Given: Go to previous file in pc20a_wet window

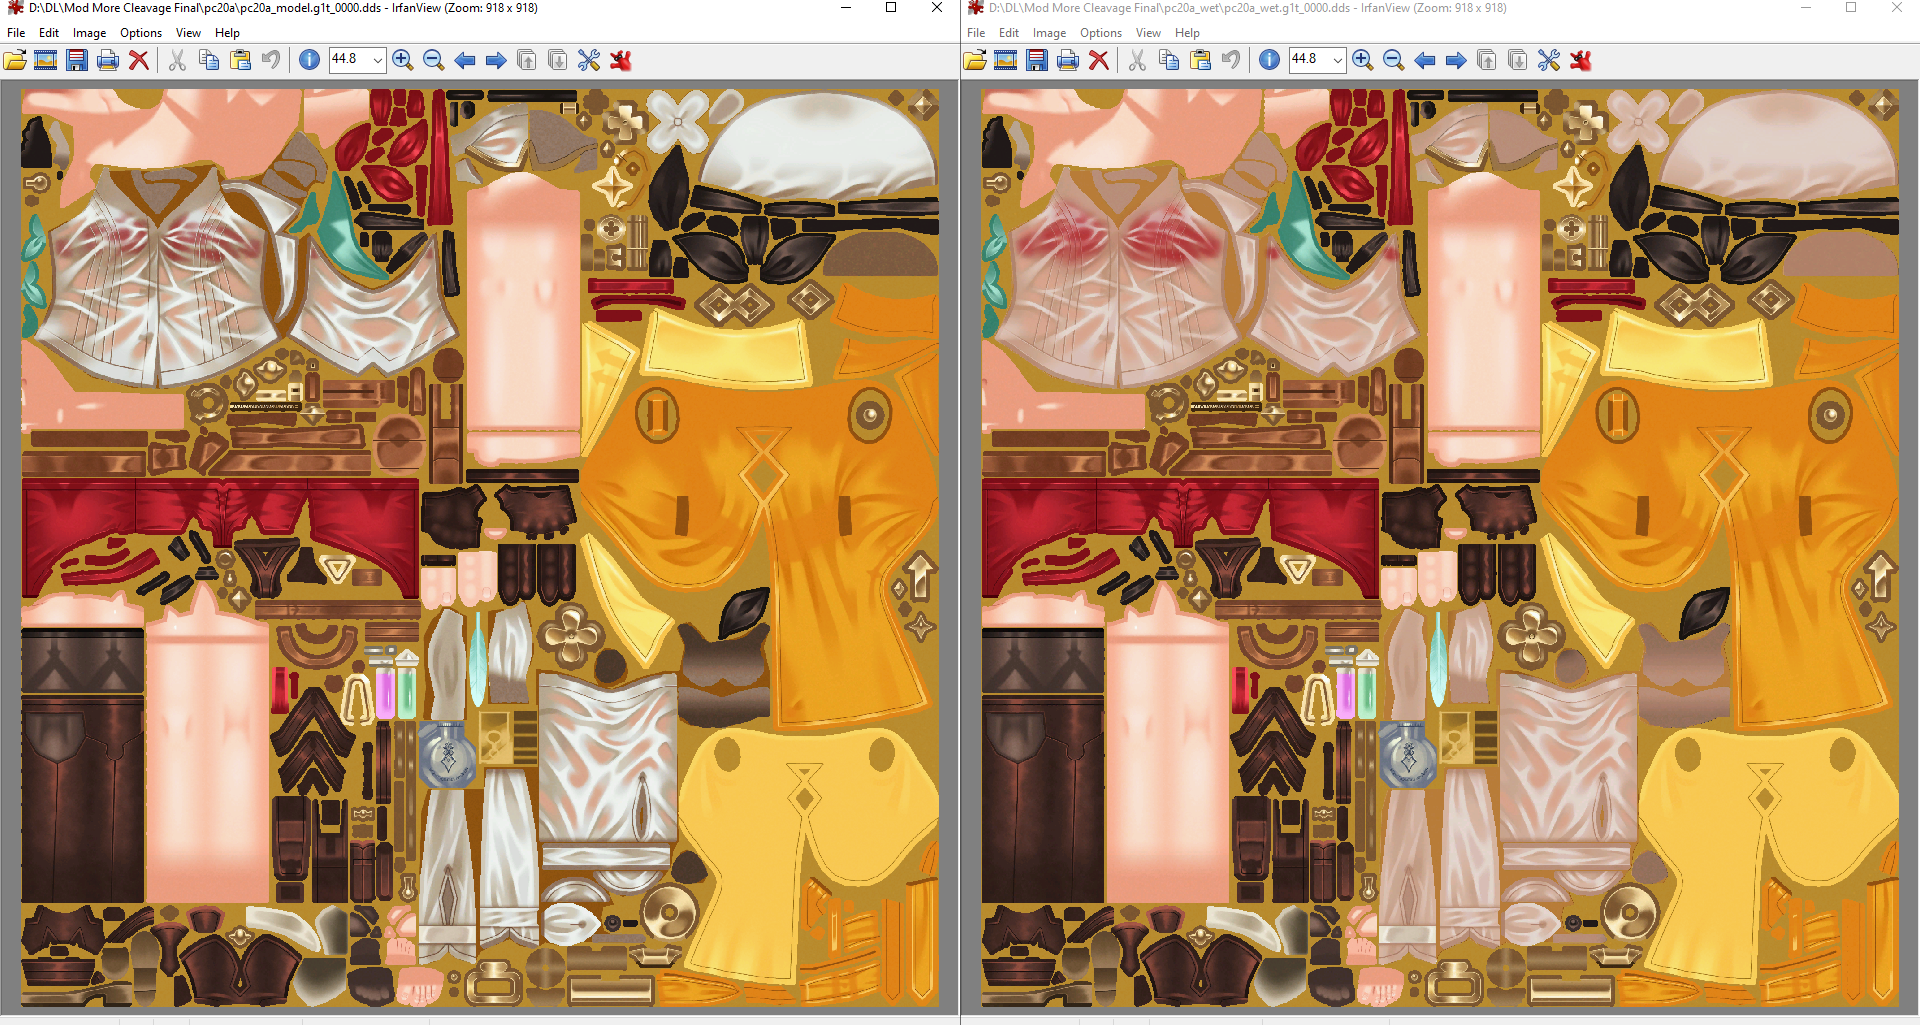Looking at the screenshot, I should click(x=1425, y=60).
